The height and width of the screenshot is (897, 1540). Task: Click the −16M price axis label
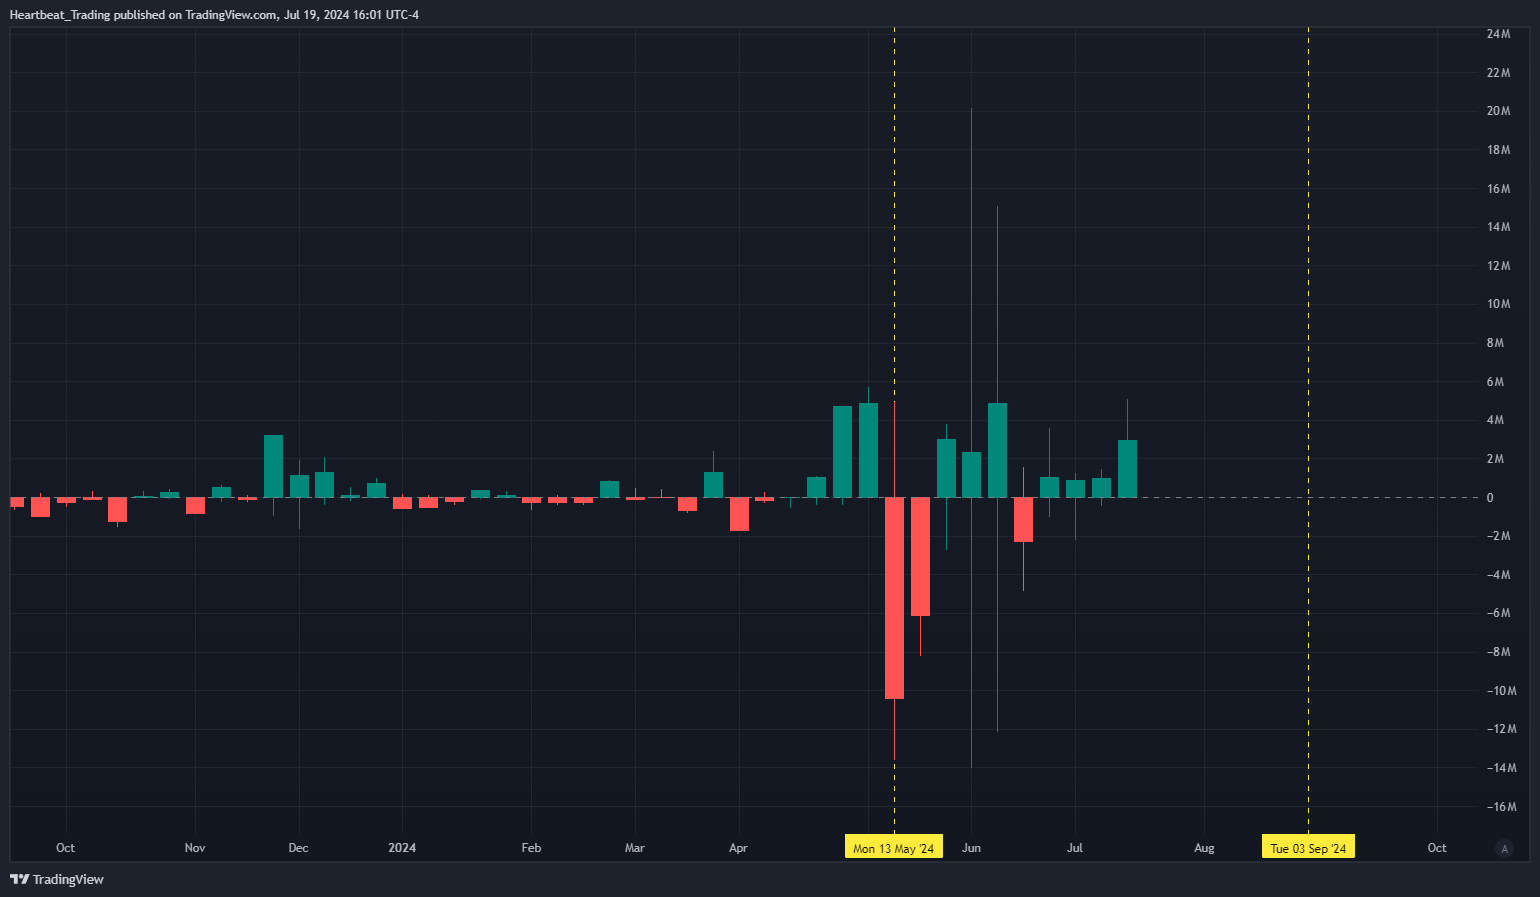(1501, 807)
